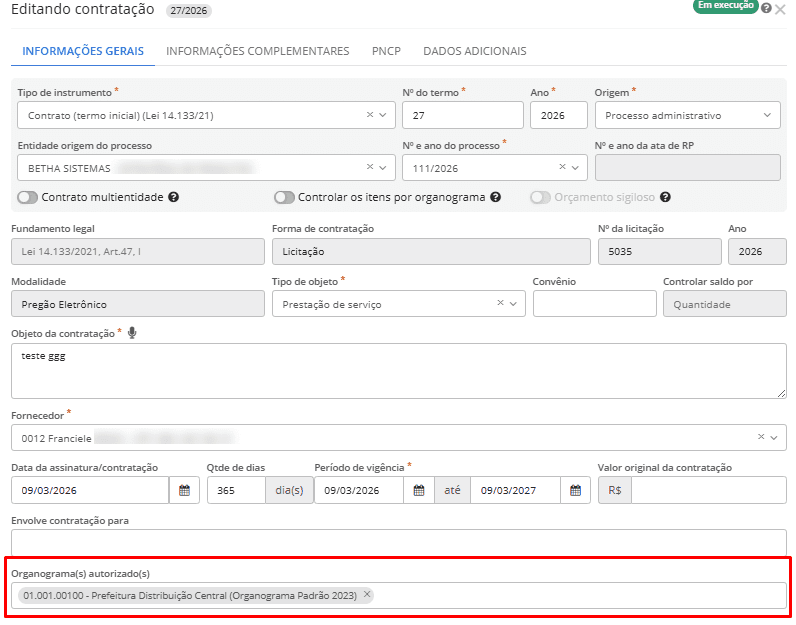The height and width of the screenshot is (625, 796).
Task: Expand the Origem dropdown
Action: [x=767, y=115]
